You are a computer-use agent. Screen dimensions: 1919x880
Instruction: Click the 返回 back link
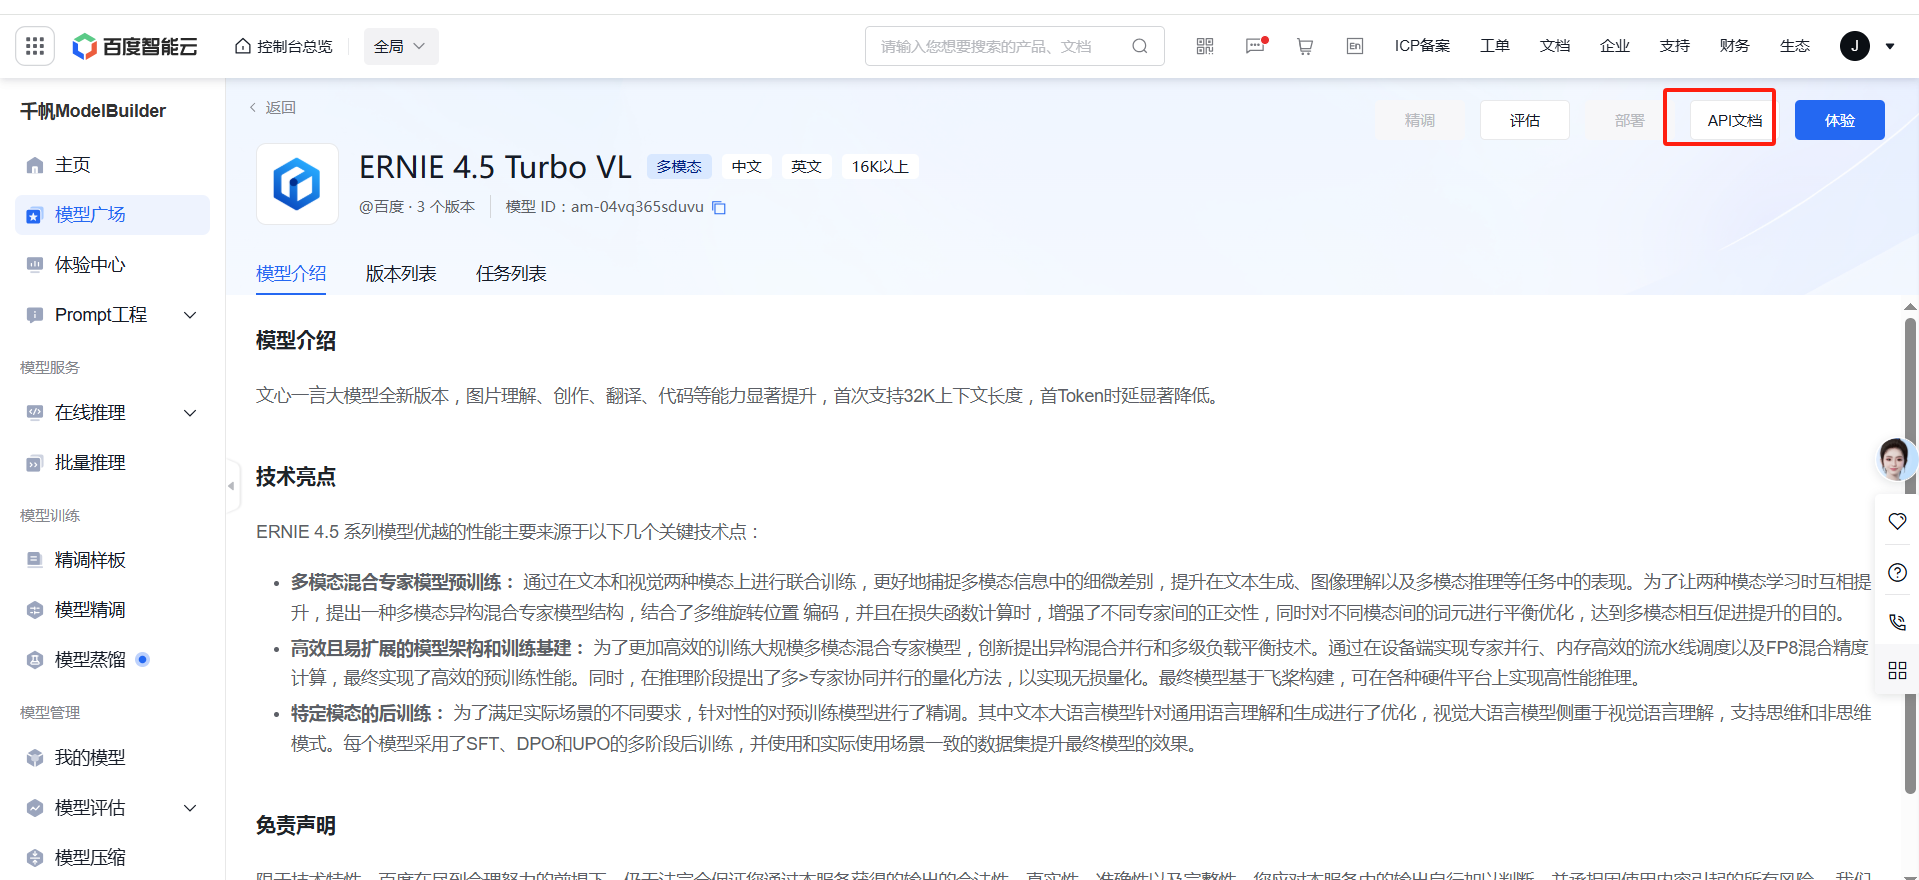(x=272, y=108)
